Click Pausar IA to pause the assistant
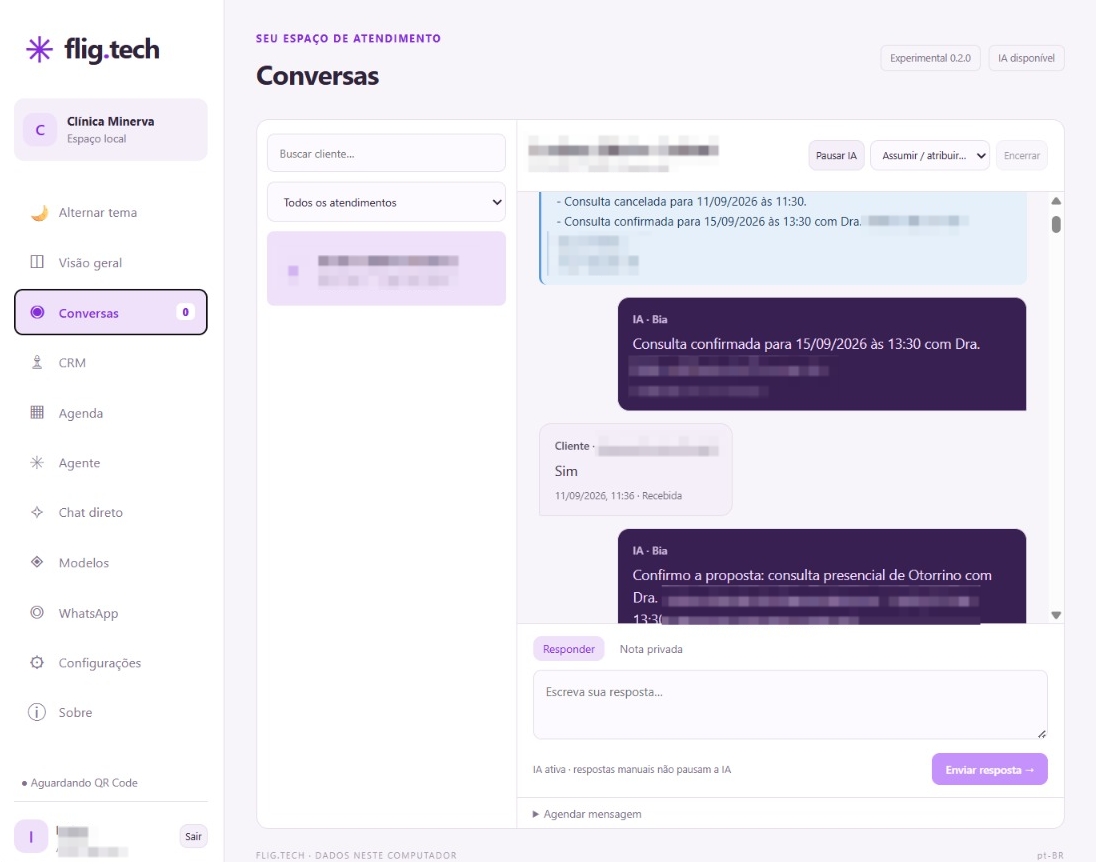The width and height of the screenshot is (1096, 862). [x=836, y=155]
